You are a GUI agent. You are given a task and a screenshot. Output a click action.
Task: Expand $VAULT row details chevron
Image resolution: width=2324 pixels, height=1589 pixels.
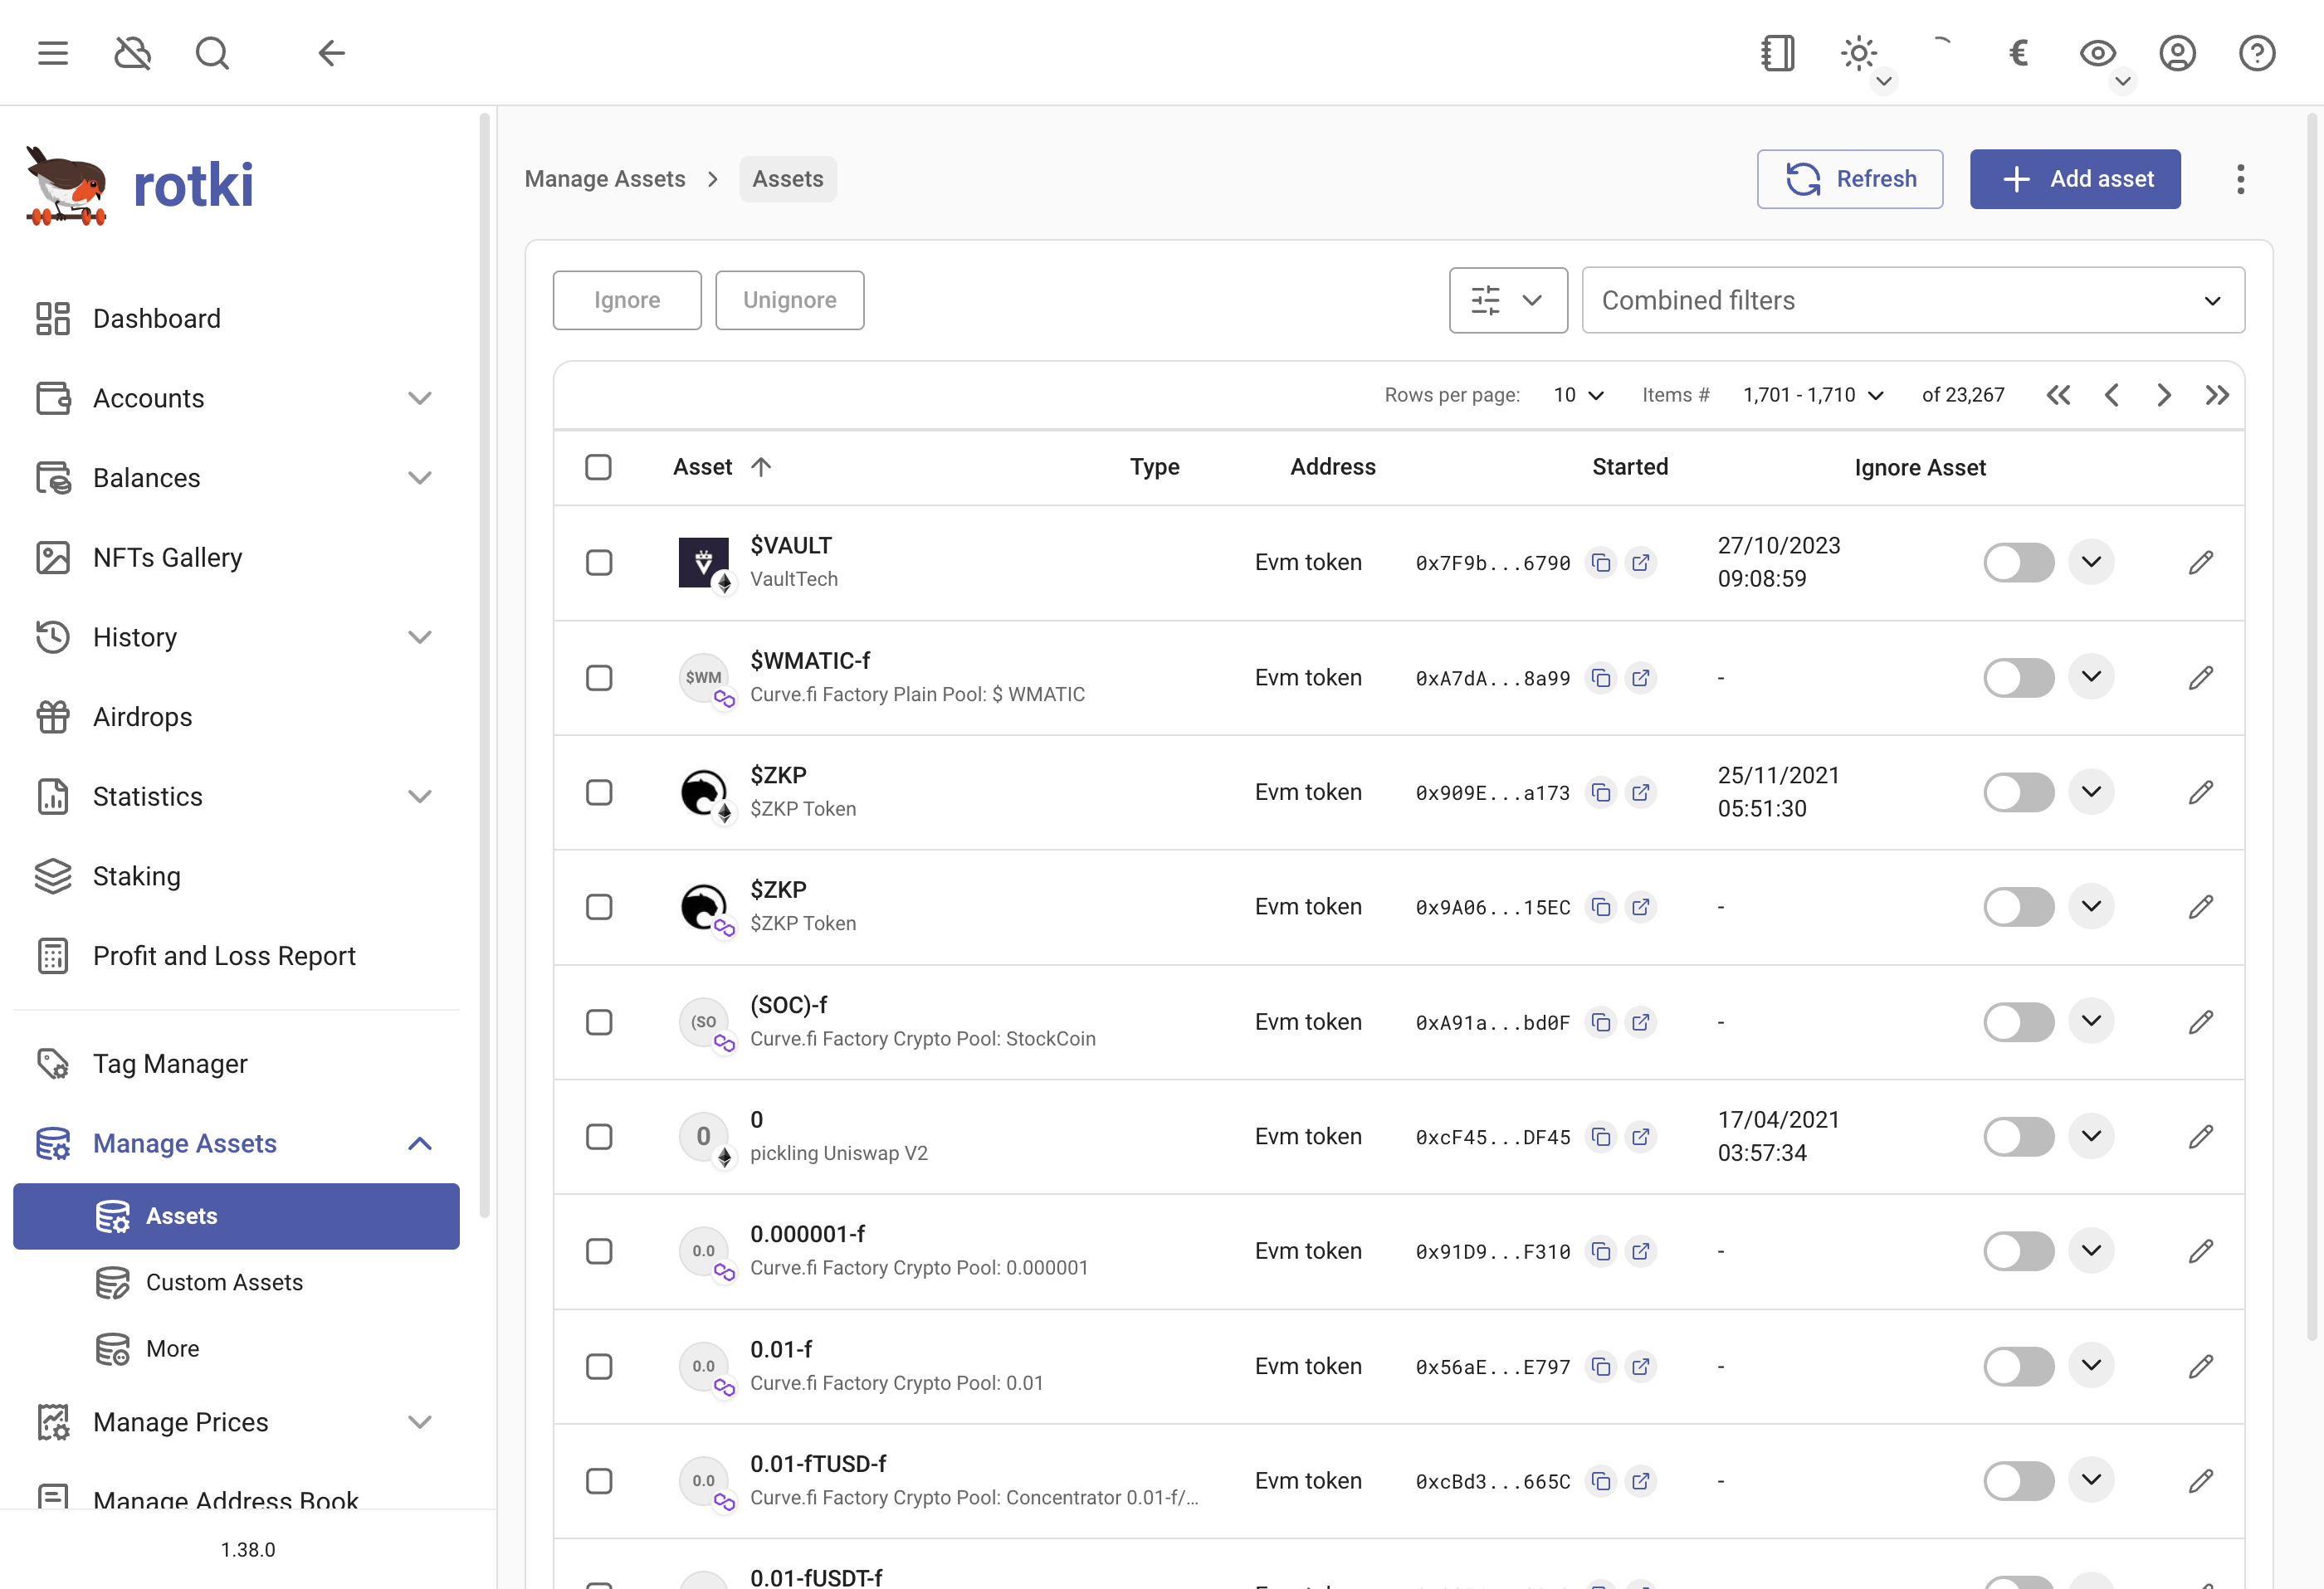click(2091, 562)
